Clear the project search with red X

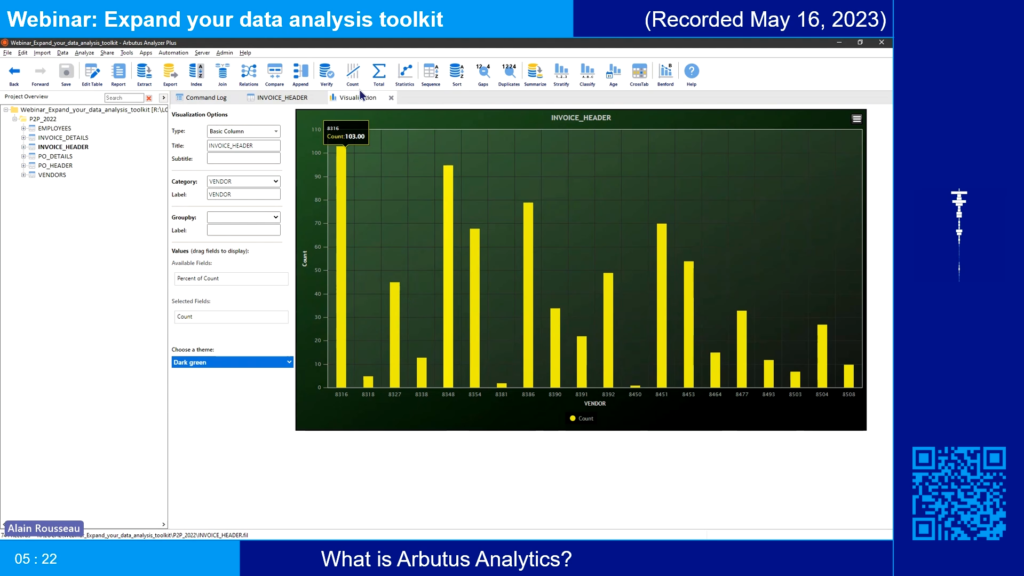click(149, 98)
